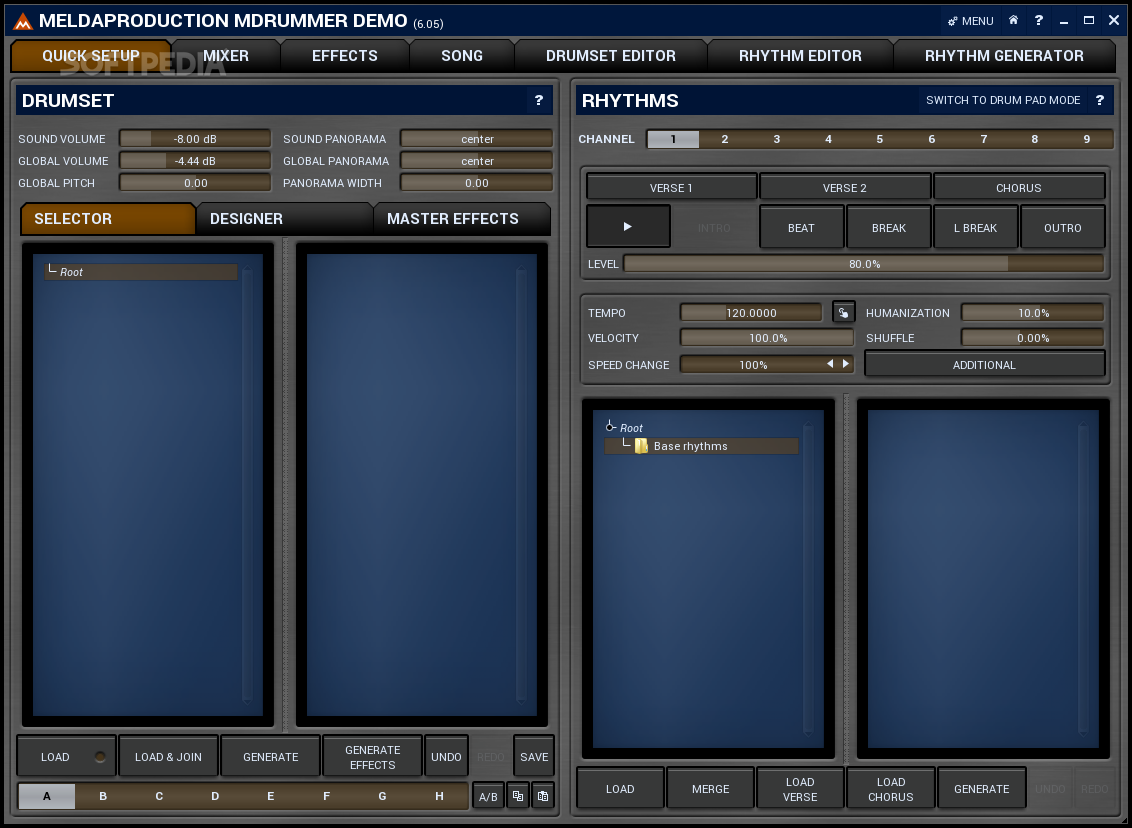The height and width of the screenshot is (828, 1132).
Task: Open the Additional settings button
Action: pyautogui.click(x=984, y=365)
